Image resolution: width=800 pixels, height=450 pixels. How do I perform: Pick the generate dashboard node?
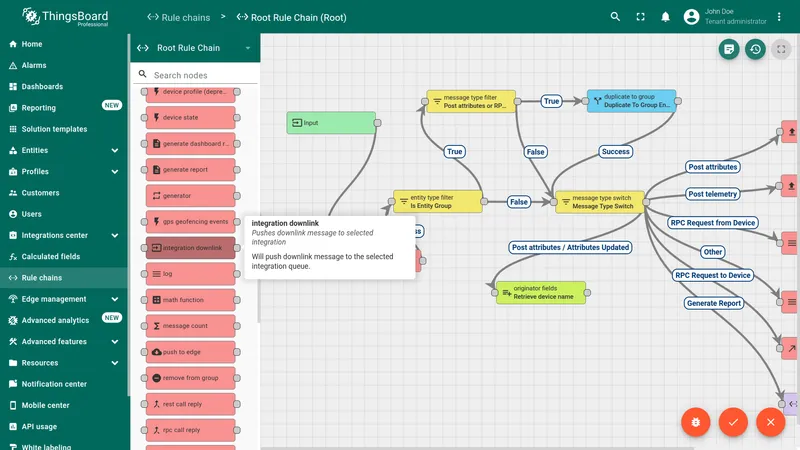click(190, 143)
